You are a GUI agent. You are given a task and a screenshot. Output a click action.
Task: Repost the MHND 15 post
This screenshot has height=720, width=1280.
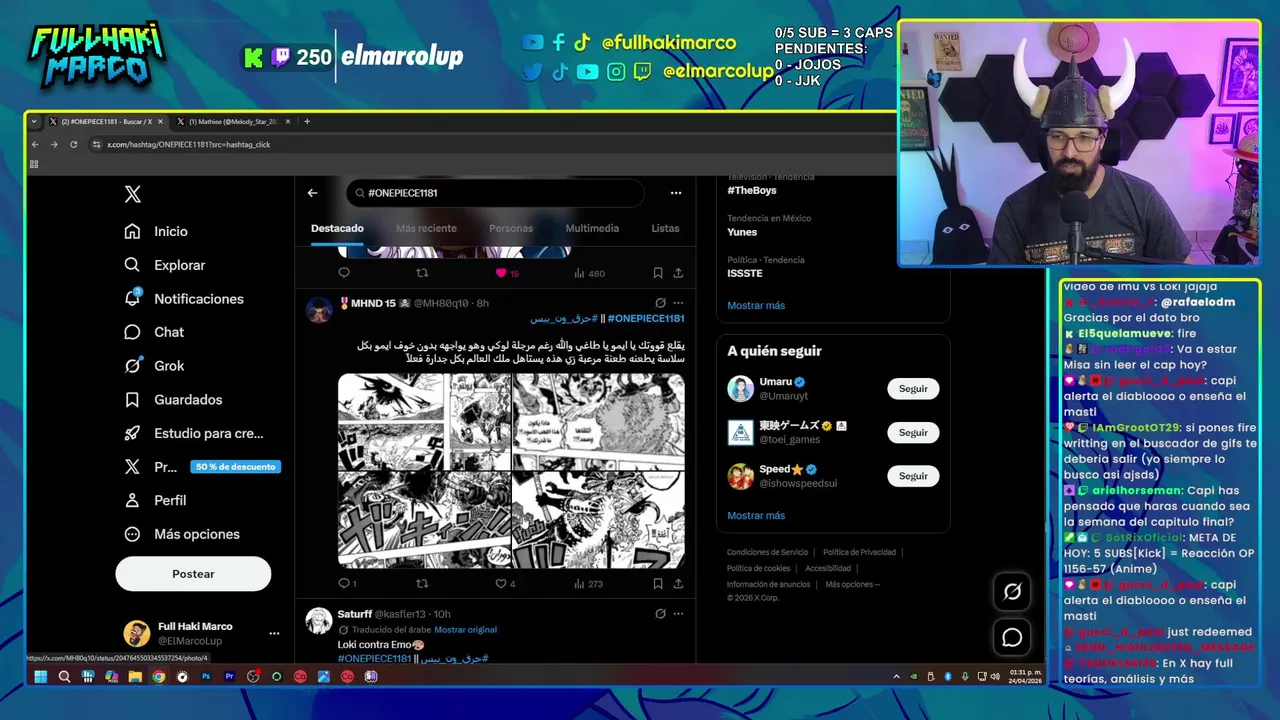(x=422, y=584)
